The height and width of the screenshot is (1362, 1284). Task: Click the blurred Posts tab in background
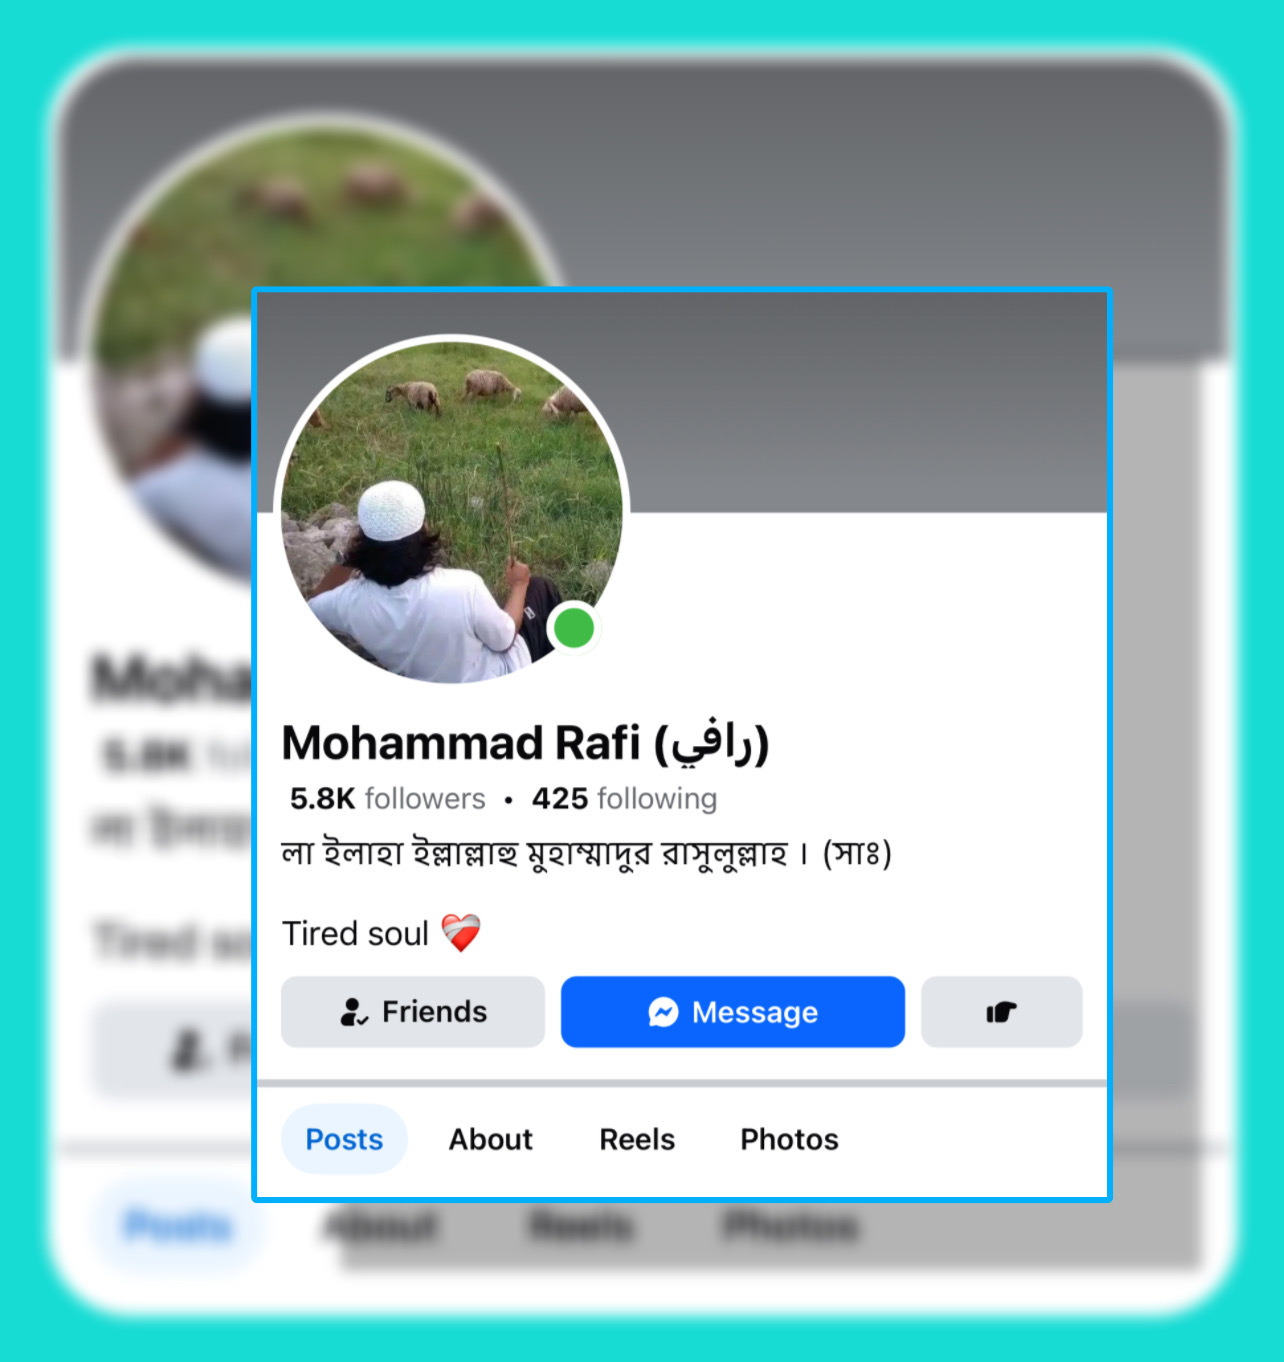coord(178,1226)
